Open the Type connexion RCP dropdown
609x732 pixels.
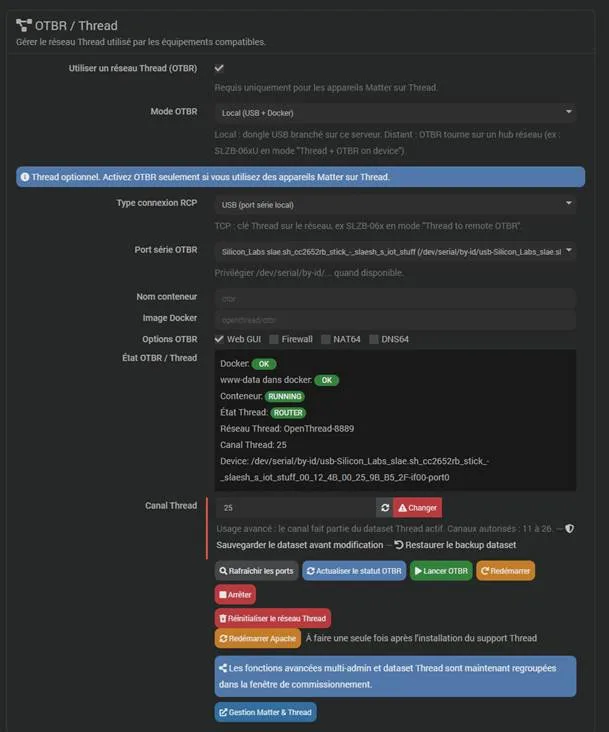tap(395, 204)
